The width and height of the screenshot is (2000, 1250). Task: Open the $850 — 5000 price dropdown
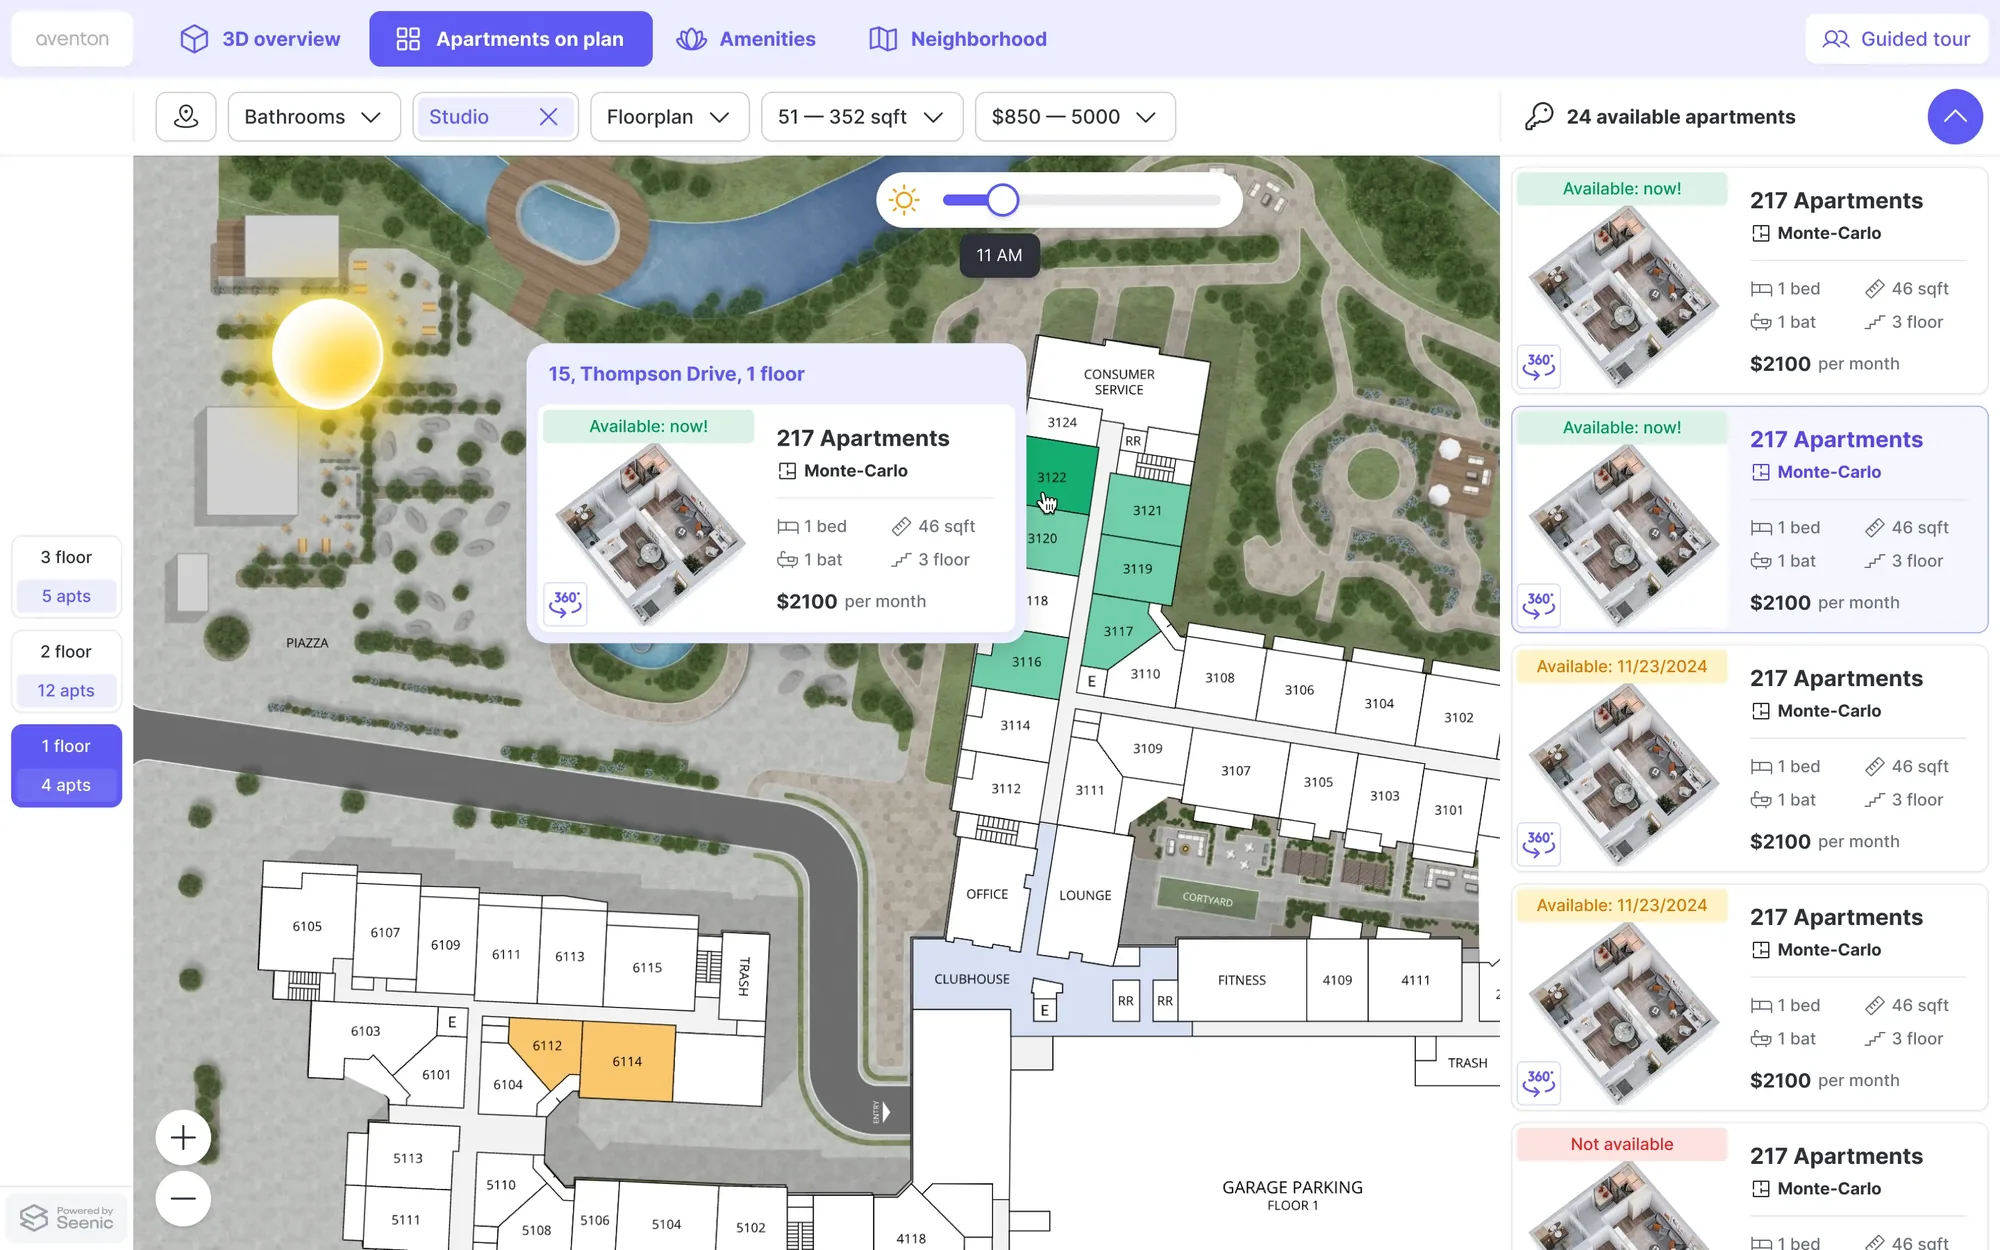click(1075, 117)
